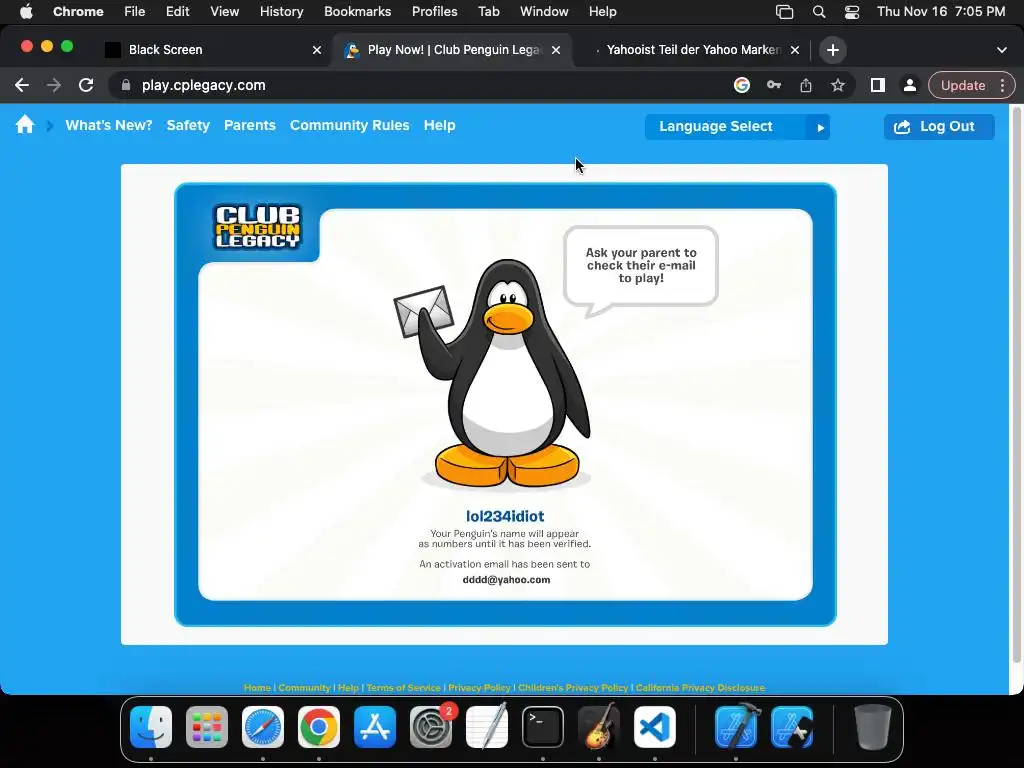Share this page via the share icon
1024x768 pixels.
coord(806,86)
